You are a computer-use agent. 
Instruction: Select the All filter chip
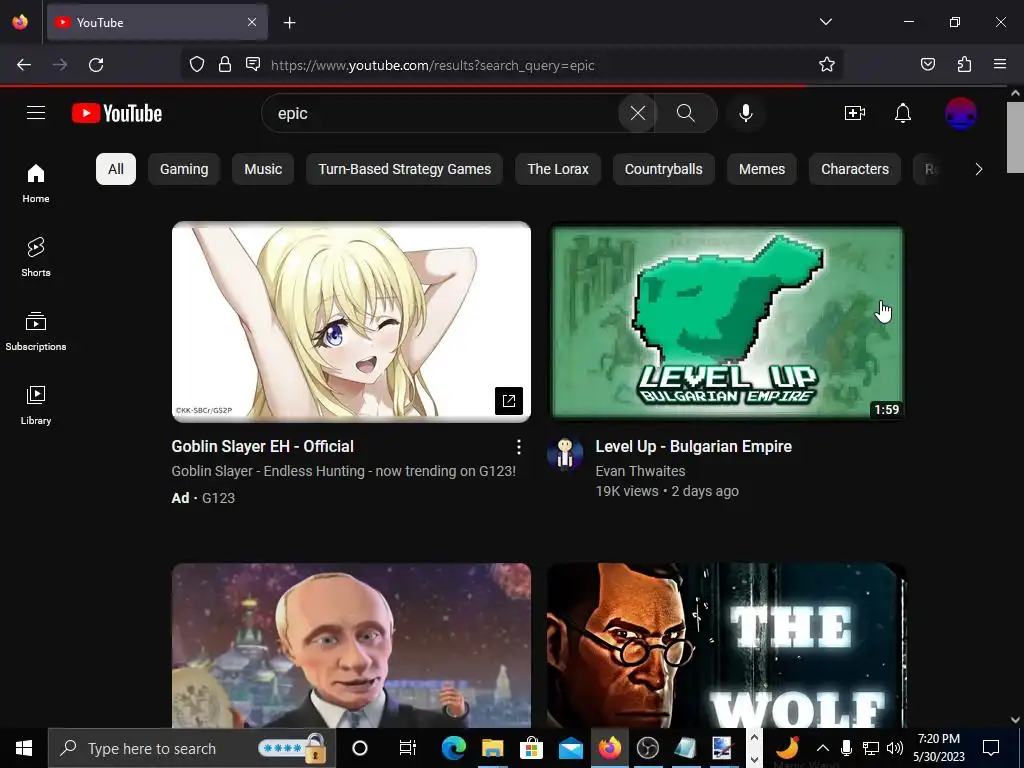tap(116, 169)
